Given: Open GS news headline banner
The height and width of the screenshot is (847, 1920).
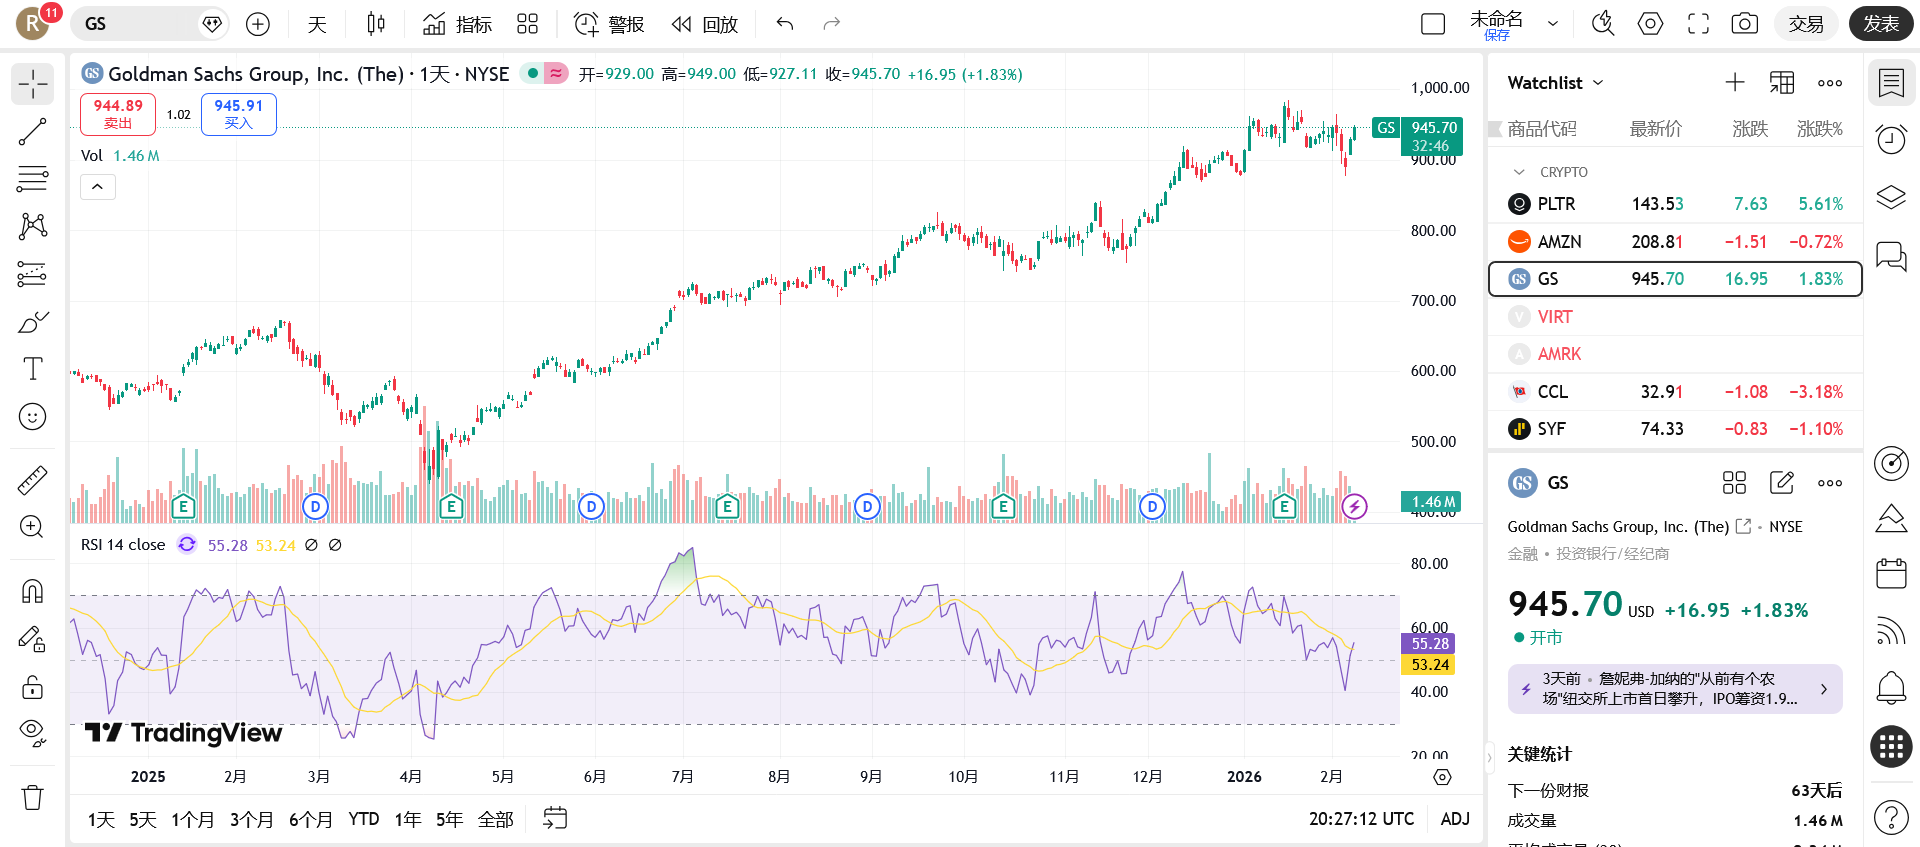Looking at the screenshot, I should [1675, 689].
